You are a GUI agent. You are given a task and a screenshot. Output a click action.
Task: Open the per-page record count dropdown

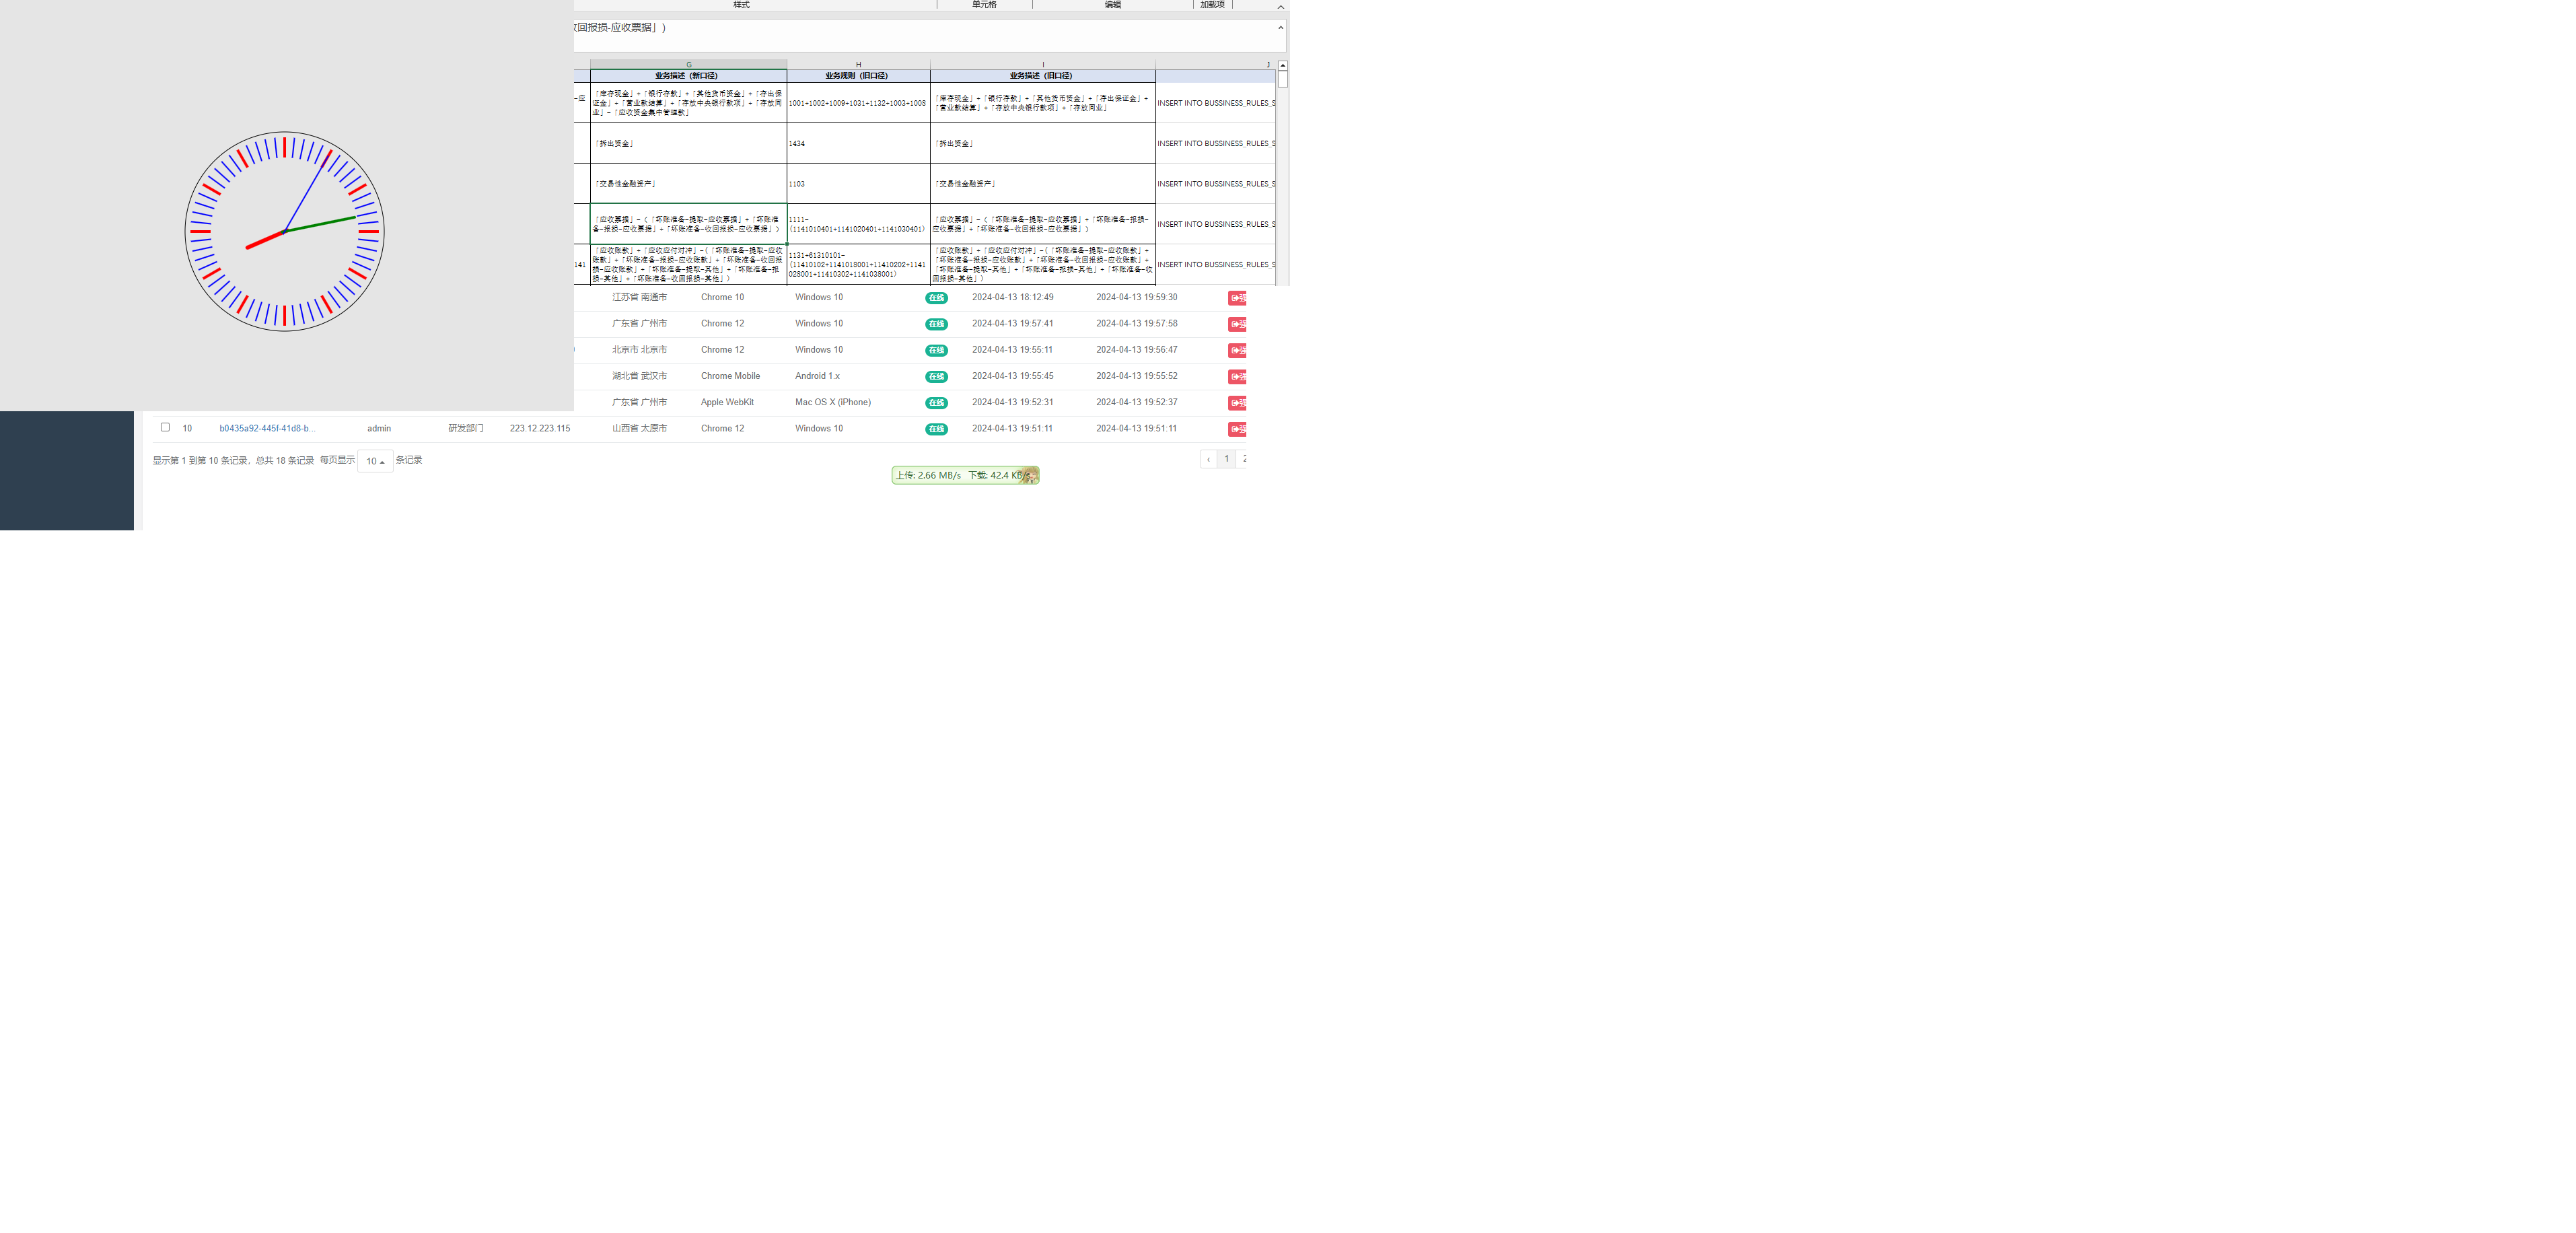click(375, 461)
